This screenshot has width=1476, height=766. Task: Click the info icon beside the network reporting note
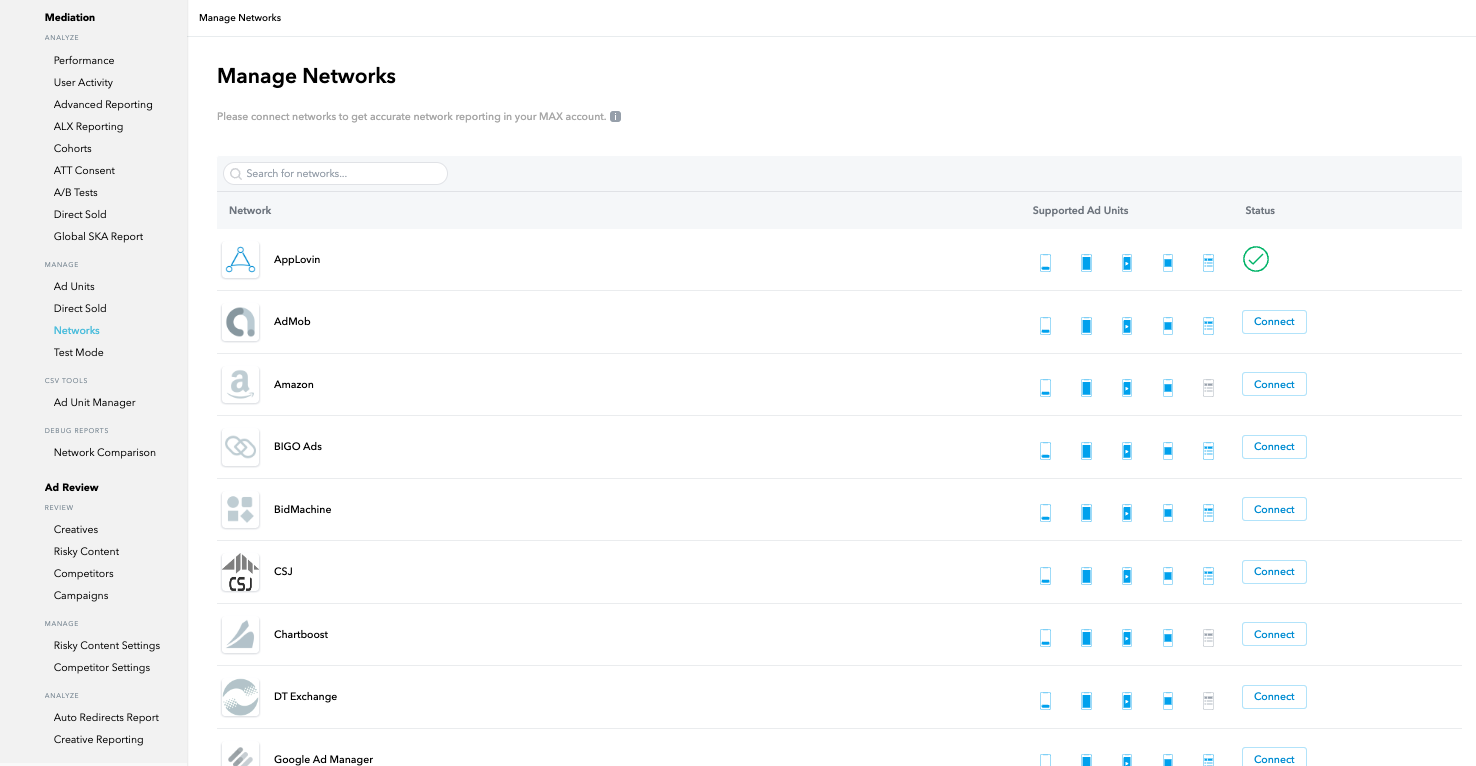pyautogui.click(x=615, y=116)
